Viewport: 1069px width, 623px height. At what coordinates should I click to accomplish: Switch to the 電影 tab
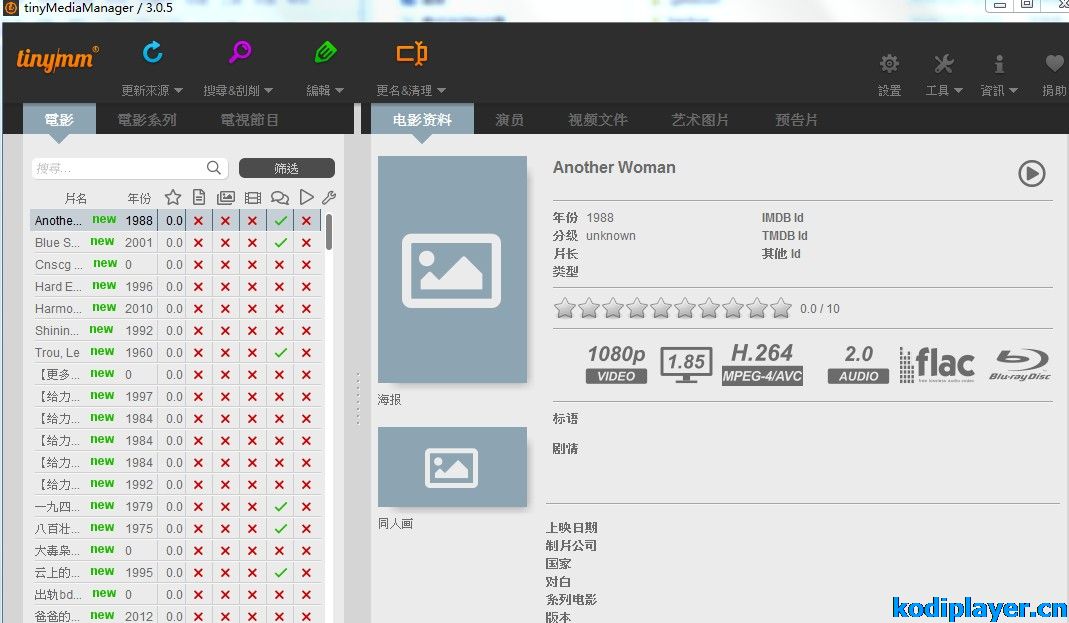[x=59, y=119]
